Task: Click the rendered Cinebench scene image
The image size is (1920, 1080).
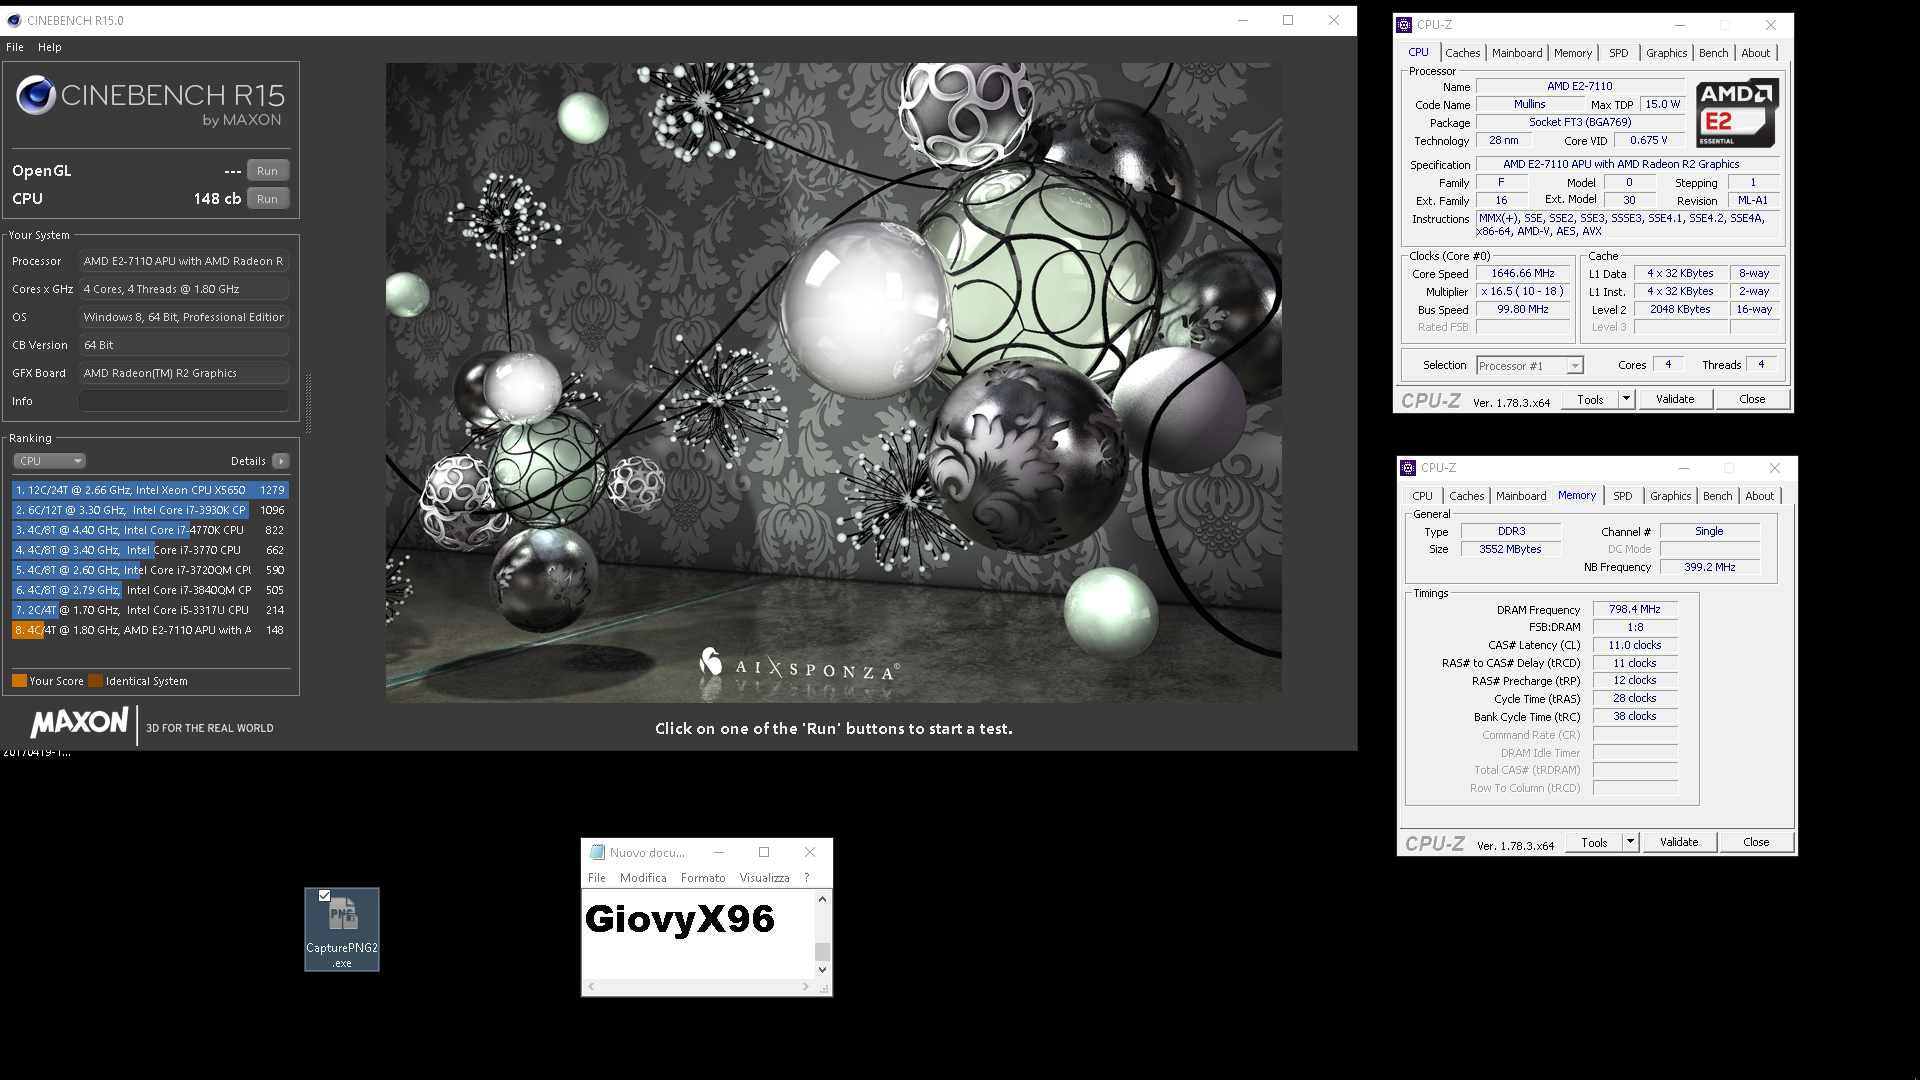Action: tap(833, 383)
